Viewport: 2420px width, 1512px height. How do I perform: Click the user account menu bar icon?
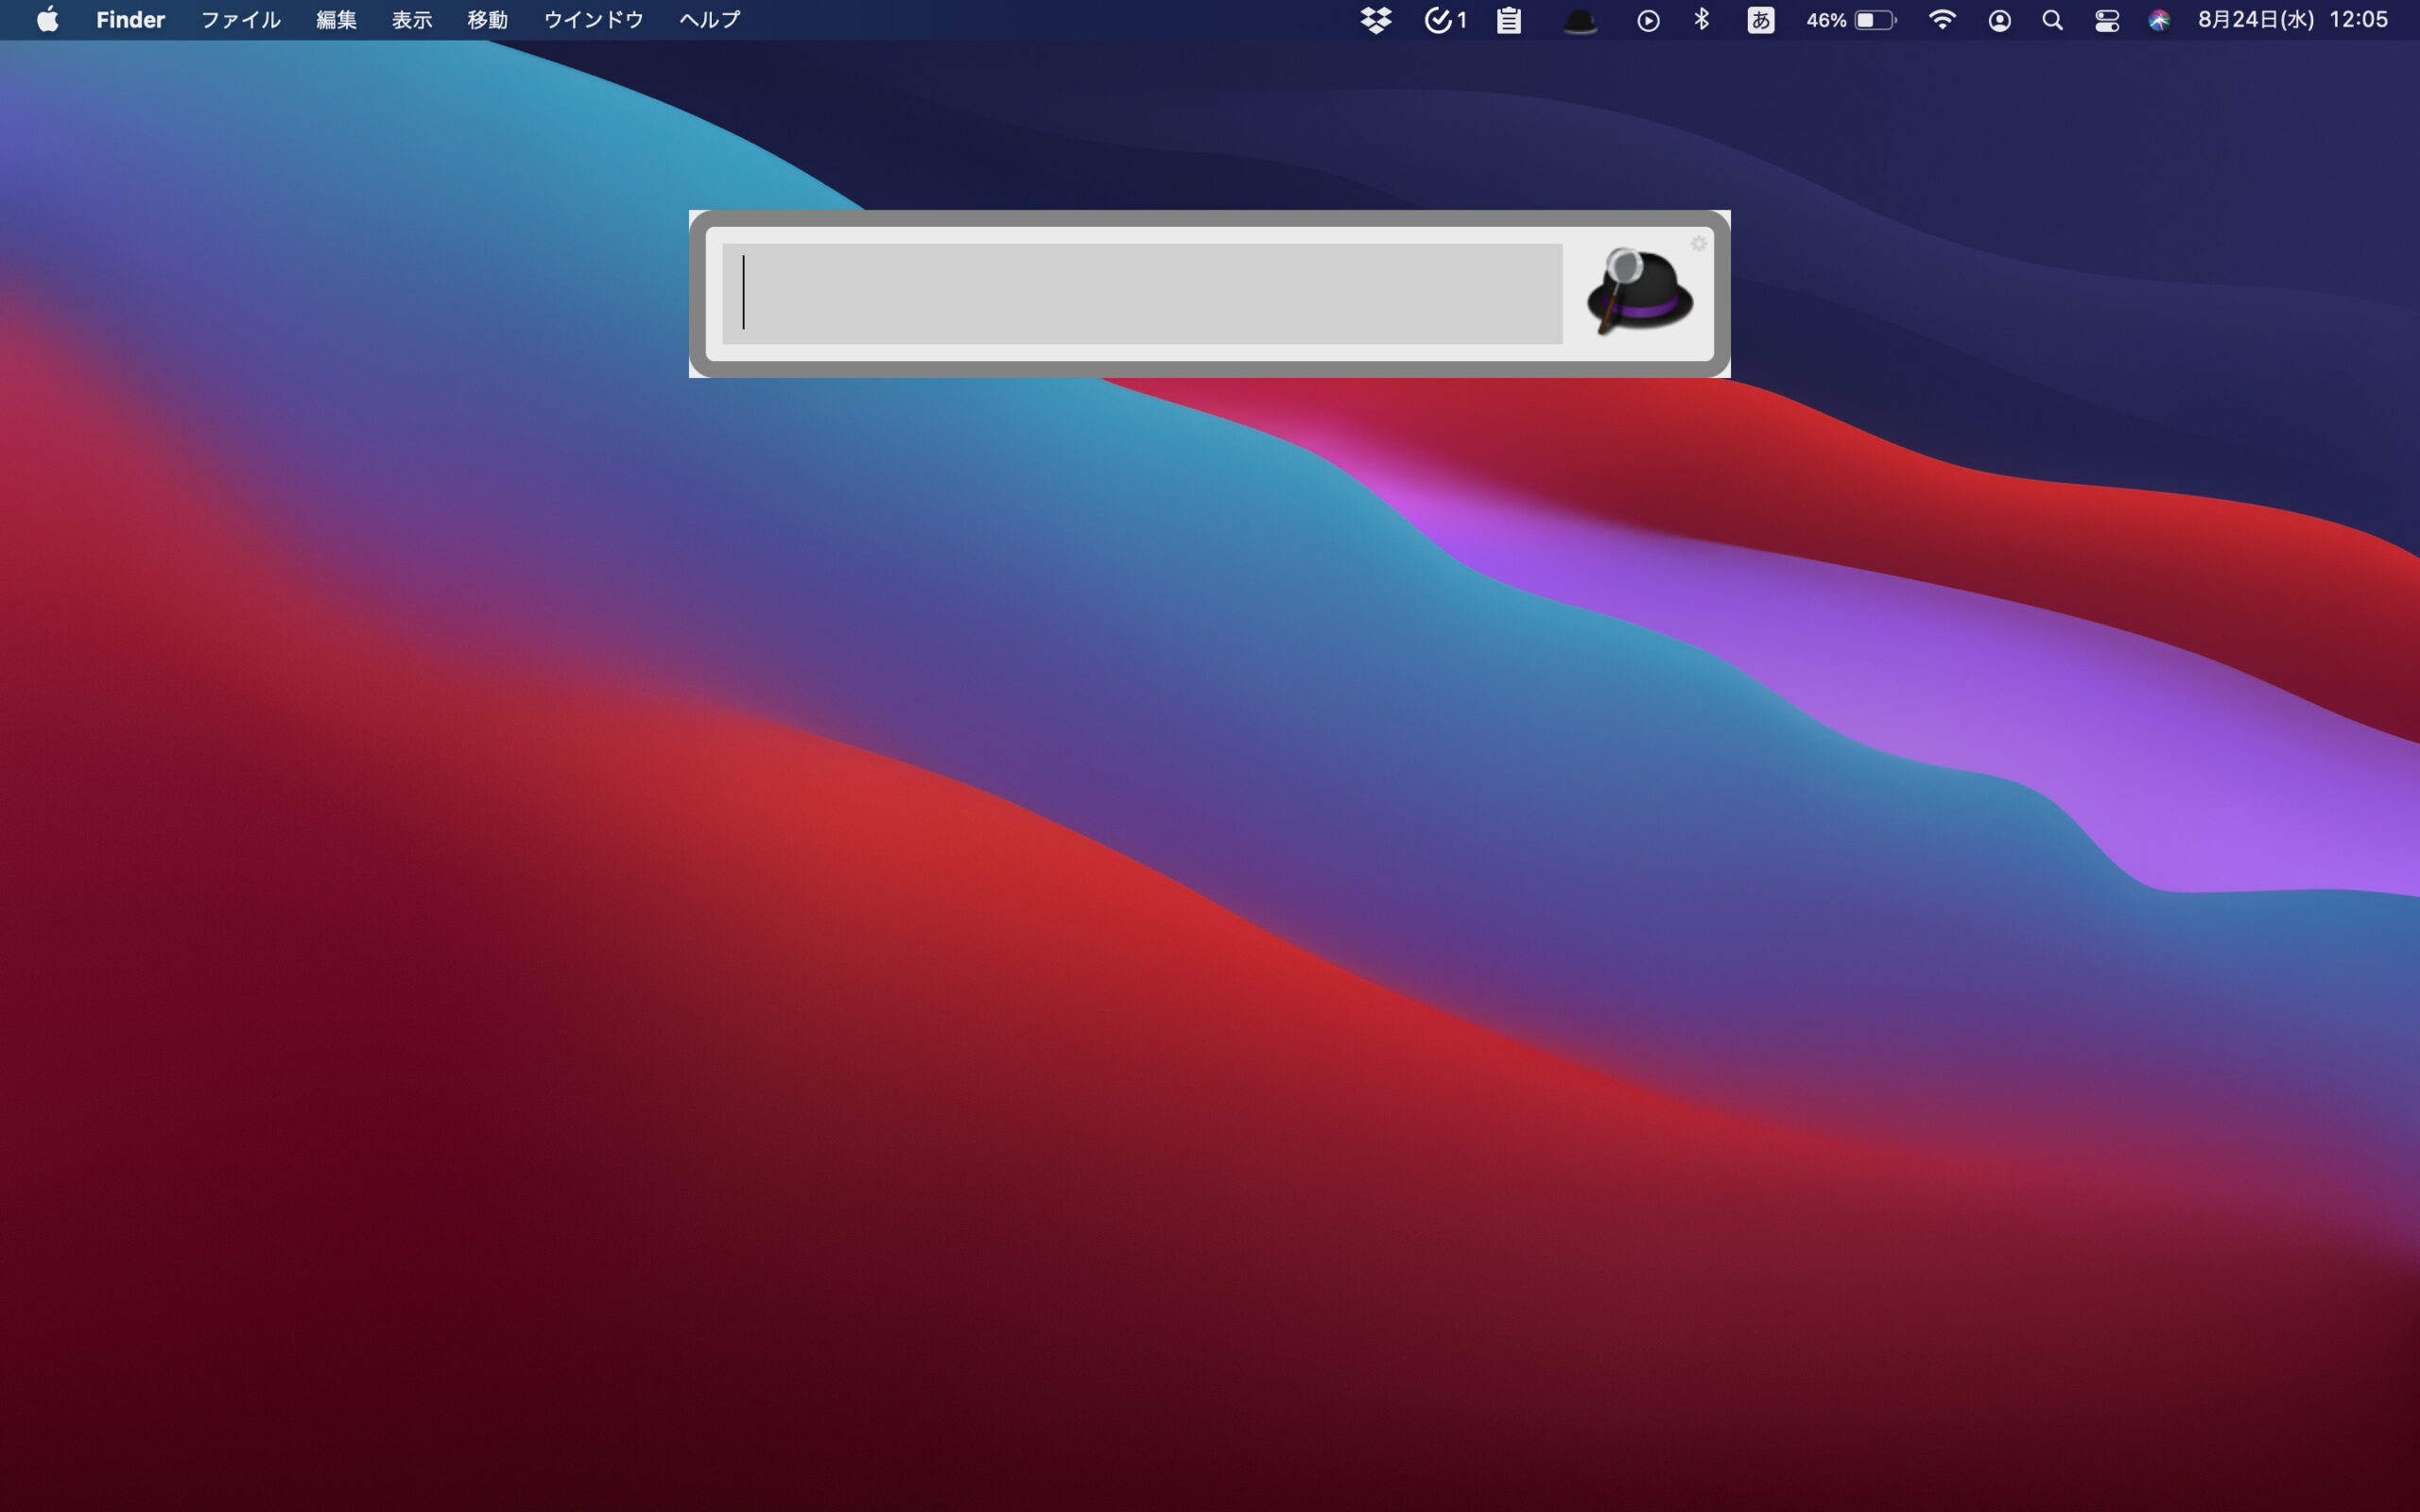click(x=2000, y=20)
